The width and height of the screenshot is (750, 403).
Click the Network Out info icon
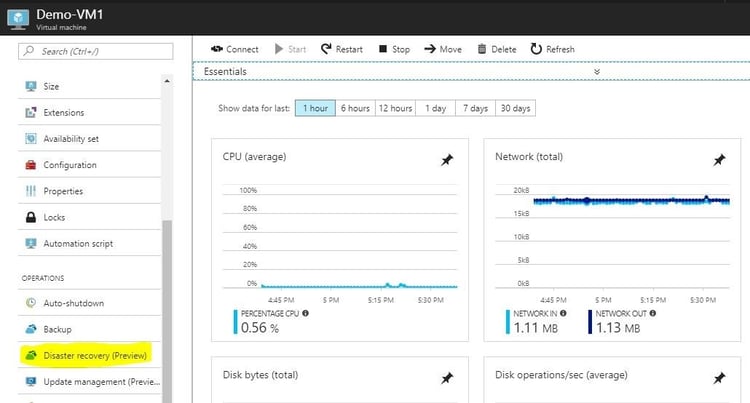[652, 313]
